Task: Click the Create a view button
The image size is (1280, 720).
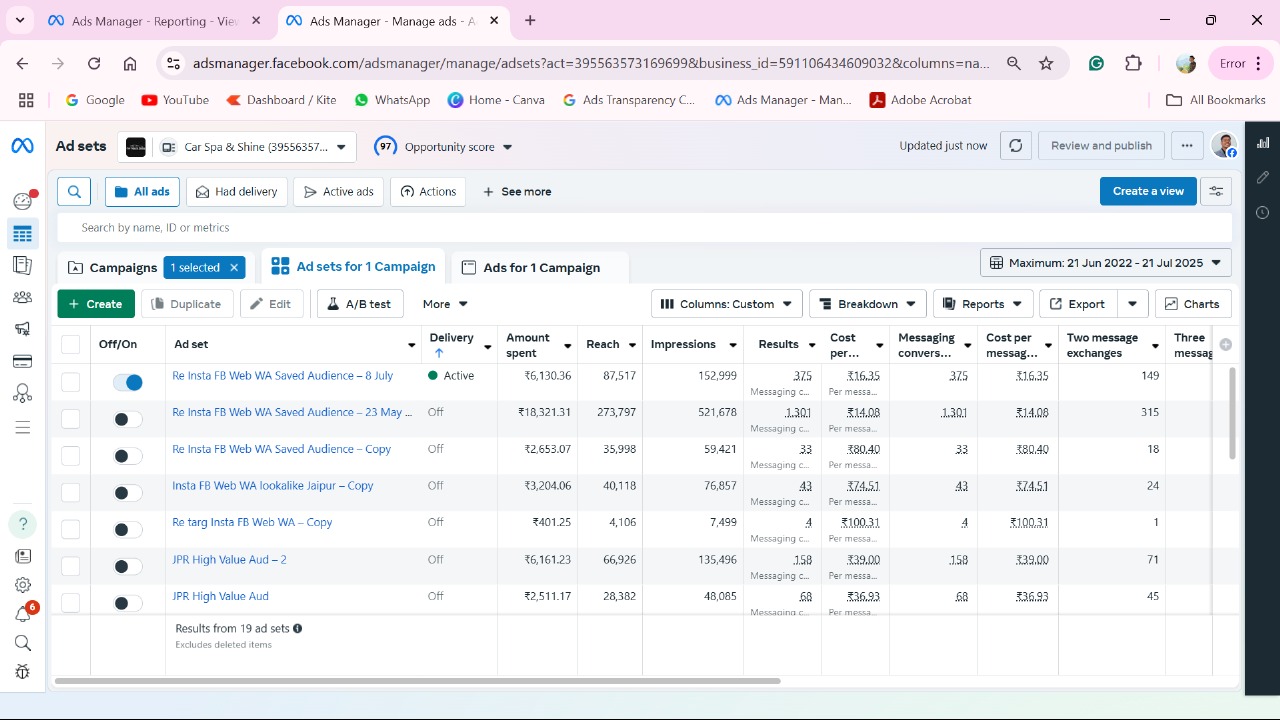Action: 1147,191
